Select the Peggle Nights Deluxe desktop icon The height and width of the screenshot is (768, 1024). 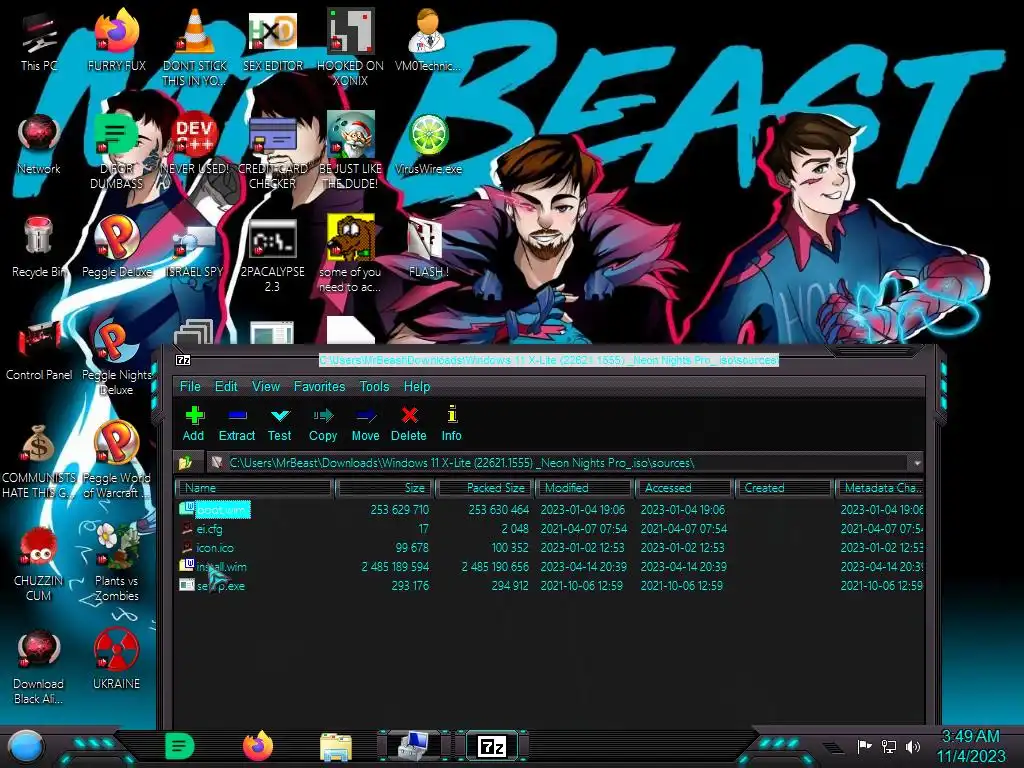[x=117, y=358]
